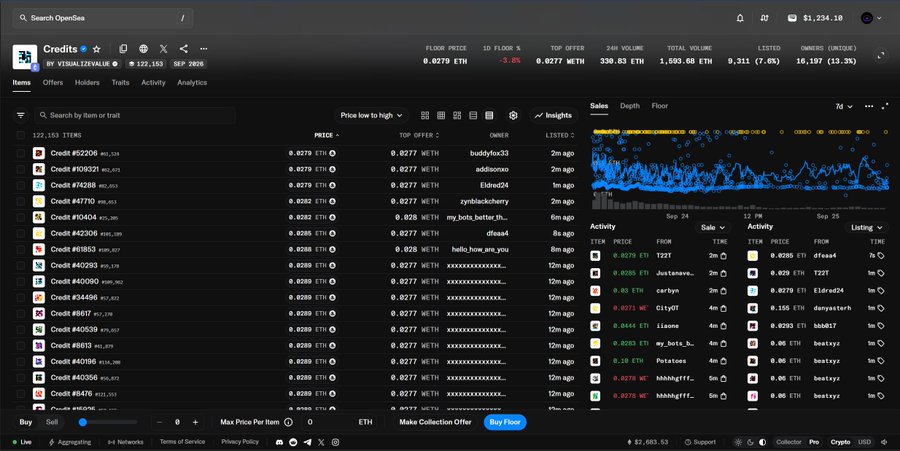900x451 pixels.
Task: Focus the Search OpenSea field
Action: click(x=103, y=18)
